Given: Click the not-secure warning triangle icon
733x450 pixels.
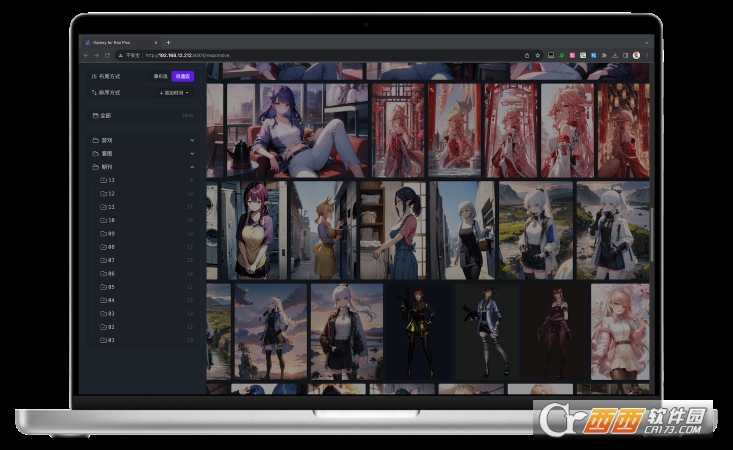Looking at the screenshot, I should 121,55.
